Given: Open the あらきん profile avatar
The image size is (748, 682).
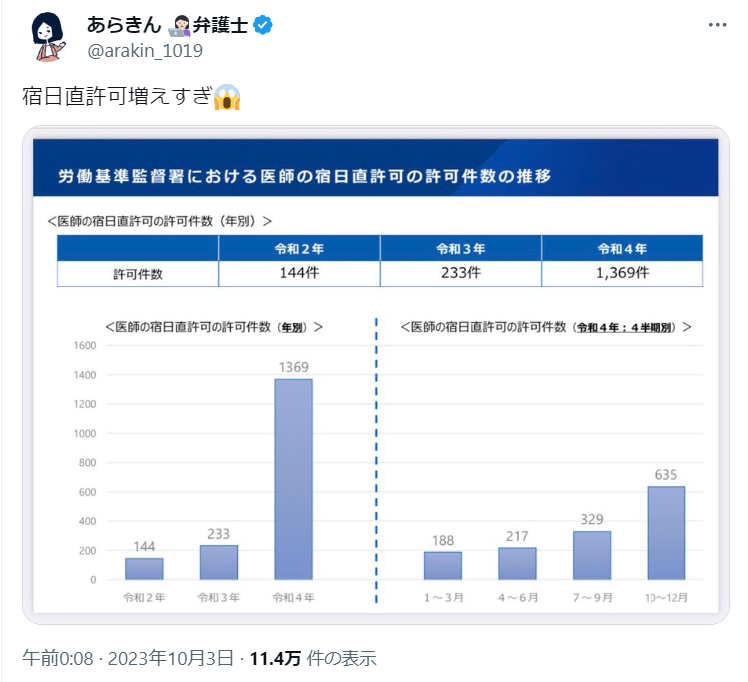Looking at the screenshot, I should click(46, 38).
